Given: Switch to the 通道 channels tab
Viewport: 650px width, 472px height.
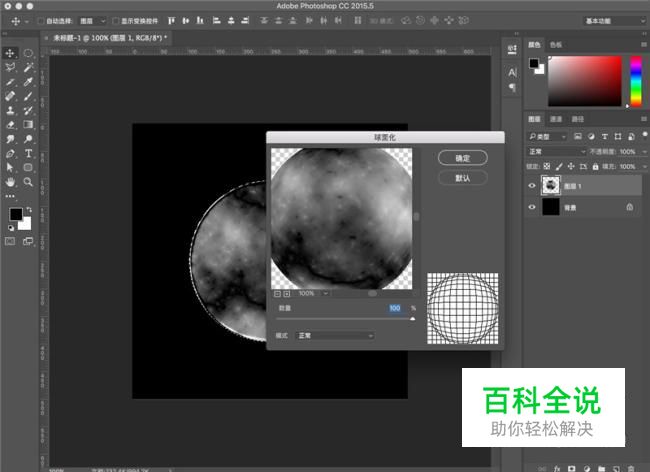Looking at the screenshot, I should coord(556,119).
